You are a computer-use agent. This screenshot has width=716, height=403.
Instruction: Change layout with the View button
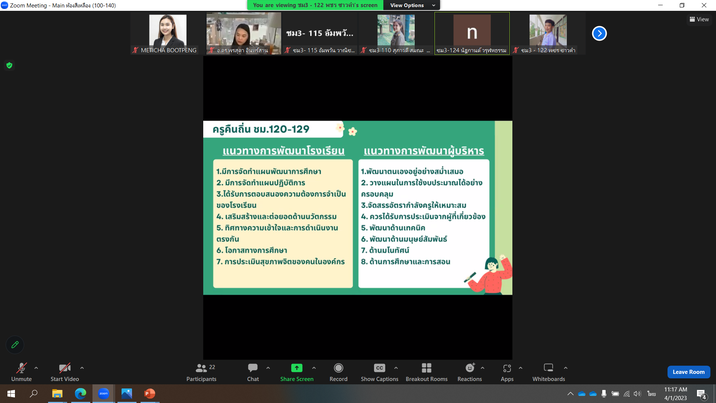click(699, 19)
